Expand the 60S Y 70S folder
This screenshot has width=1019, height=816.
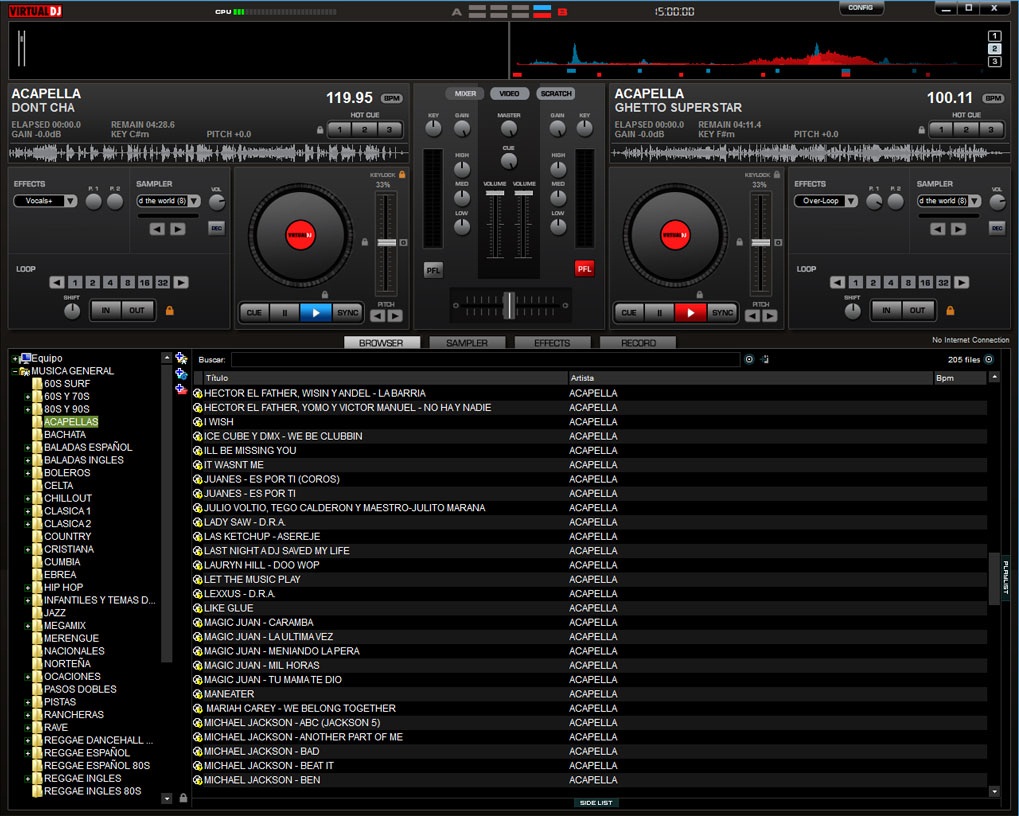point(27,396)
